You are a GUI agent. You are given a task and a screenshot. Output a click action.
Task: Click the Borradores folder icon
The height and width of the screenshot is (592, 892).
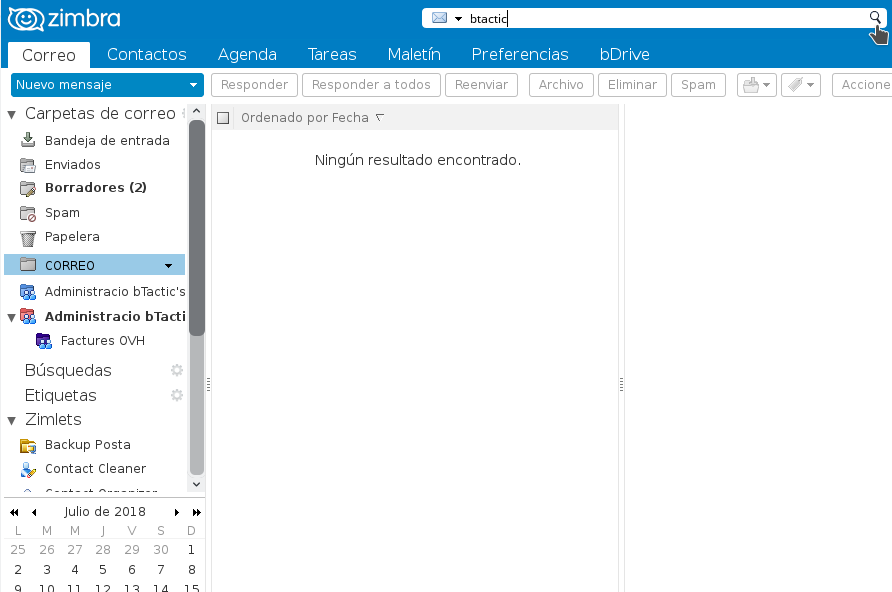point(28,188)
